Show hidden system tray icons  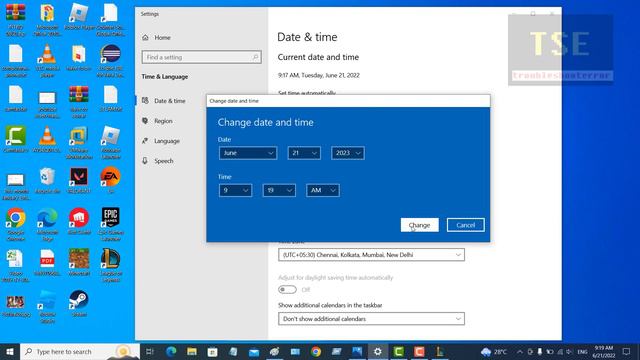pyautogui.click(x=520, y=351)
